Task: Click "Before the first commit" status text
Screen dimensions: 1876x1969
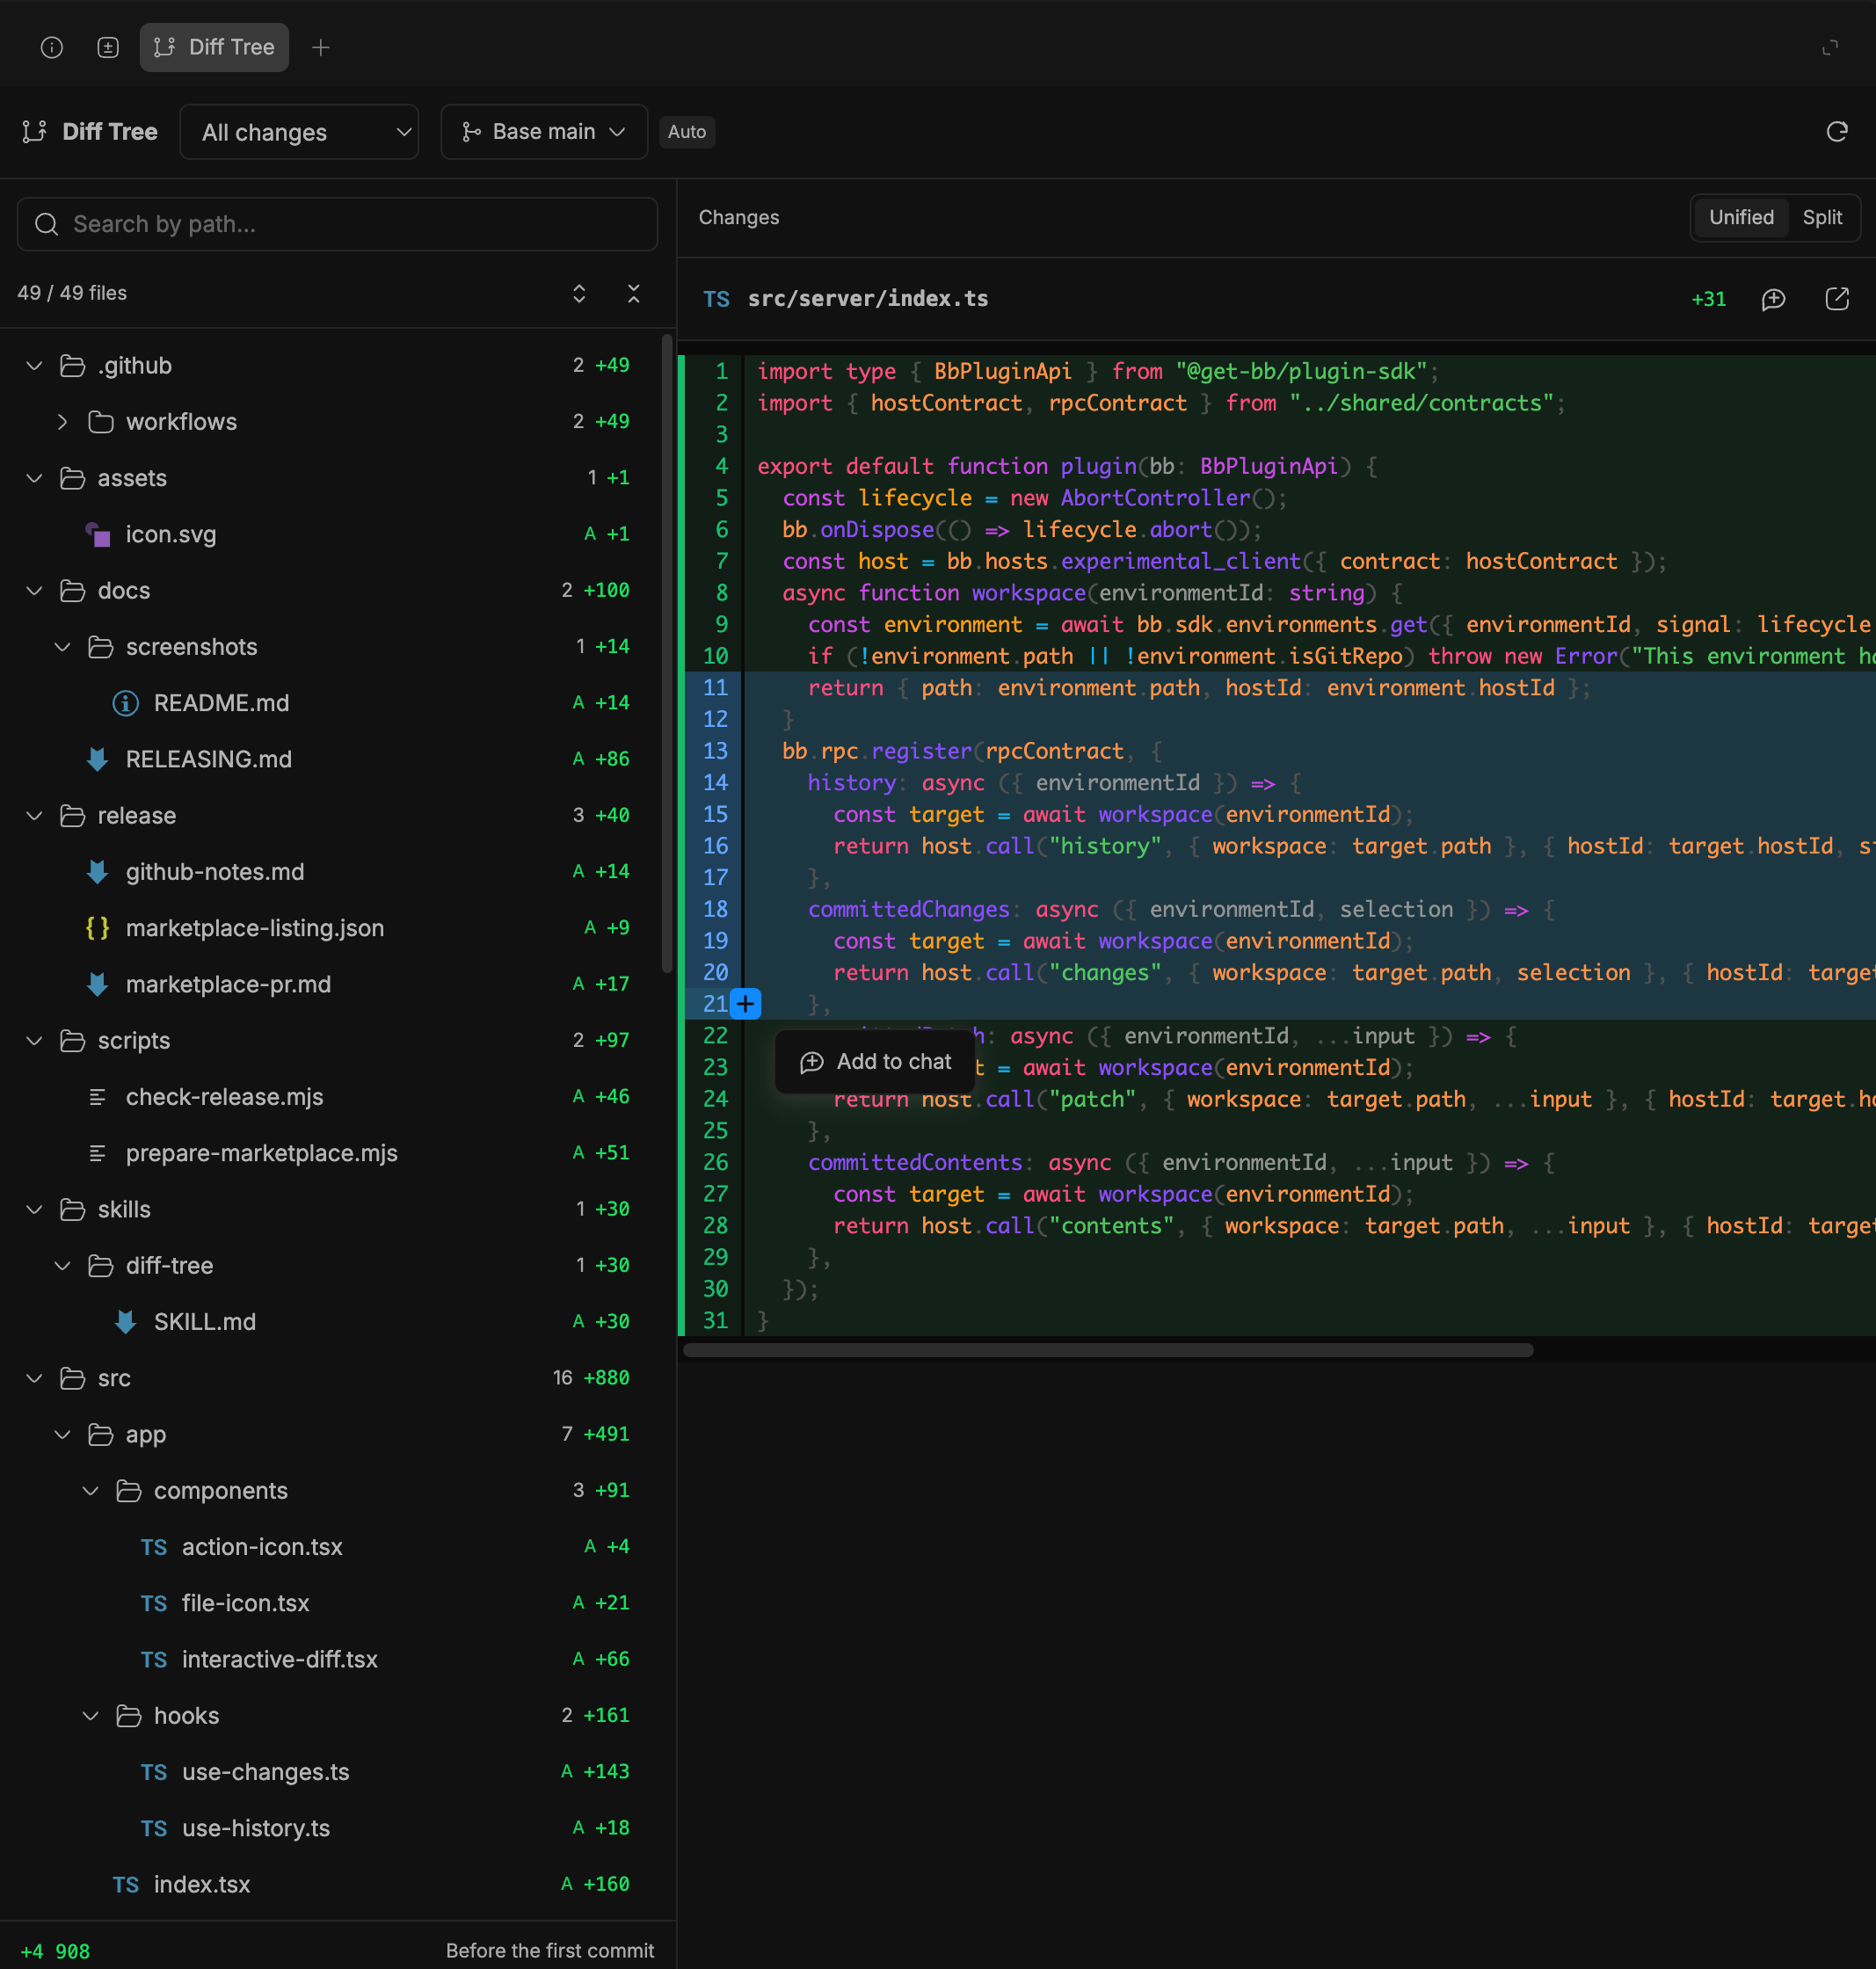Action: click(x=549, y=1950)
